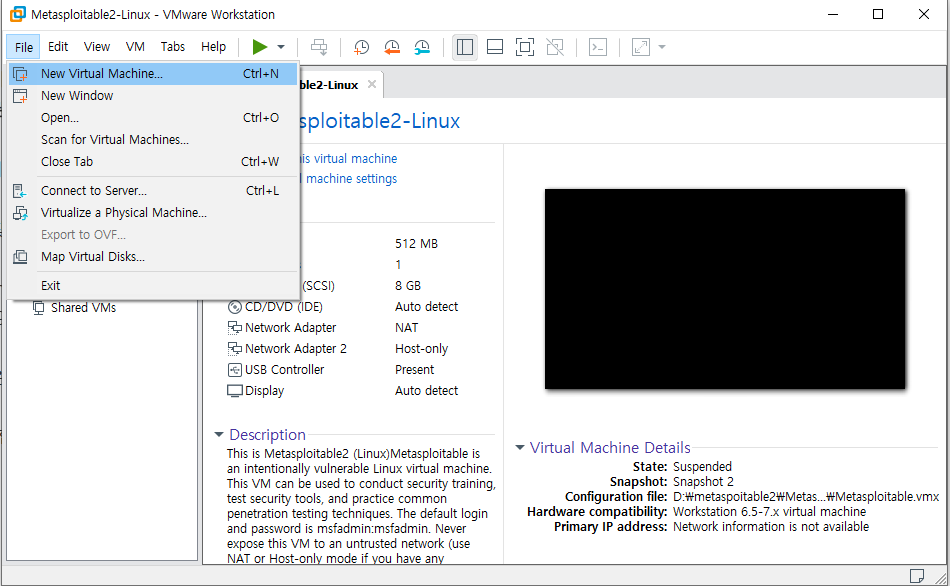Choose Connect to Server... entry
This screenshot has height=586, width=950.
pos(153,191)
